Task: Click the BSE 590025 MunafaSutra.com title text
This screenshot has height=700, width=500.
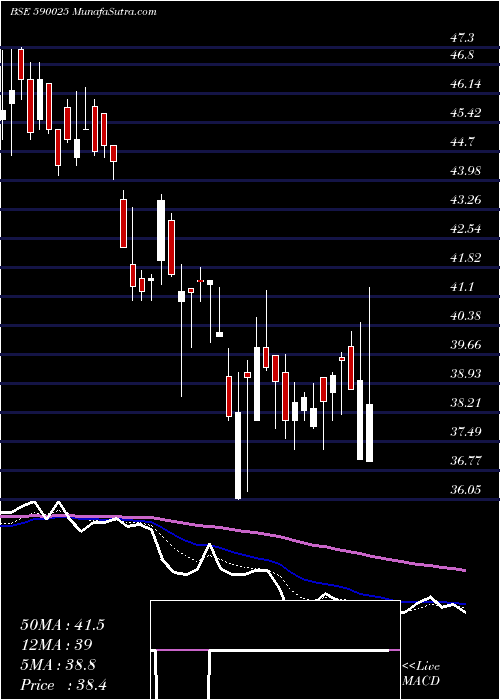Action: [x=83, y=12]
